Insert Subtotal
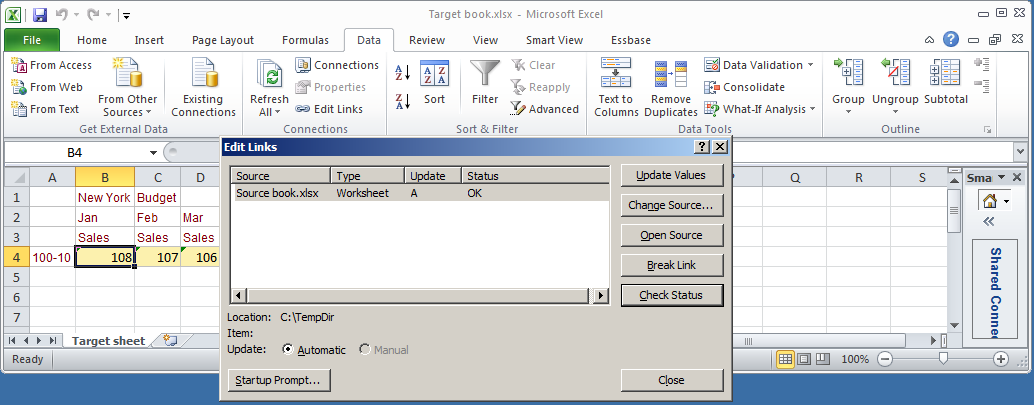Image resolution: width=1034 pixels, height=405 pixels. tap(946, 82)
